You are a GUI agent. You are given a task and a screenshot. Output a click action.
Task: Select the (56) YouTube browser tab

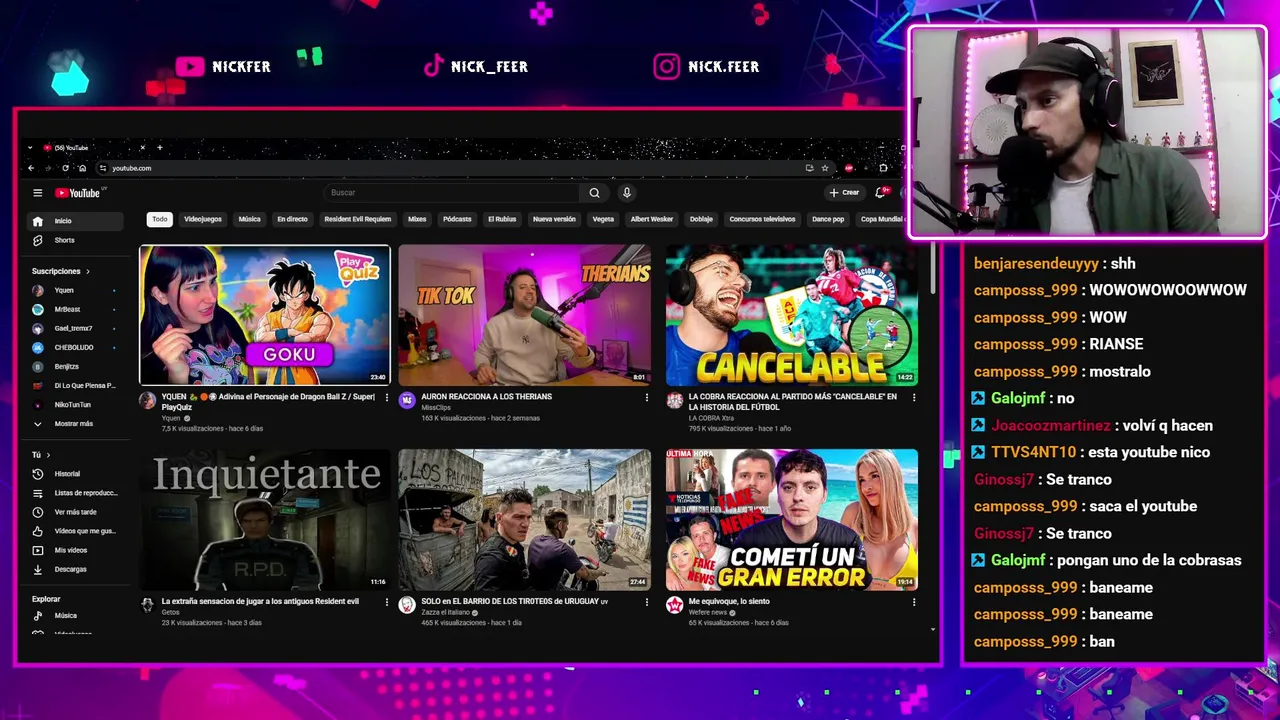click(93, 148)
